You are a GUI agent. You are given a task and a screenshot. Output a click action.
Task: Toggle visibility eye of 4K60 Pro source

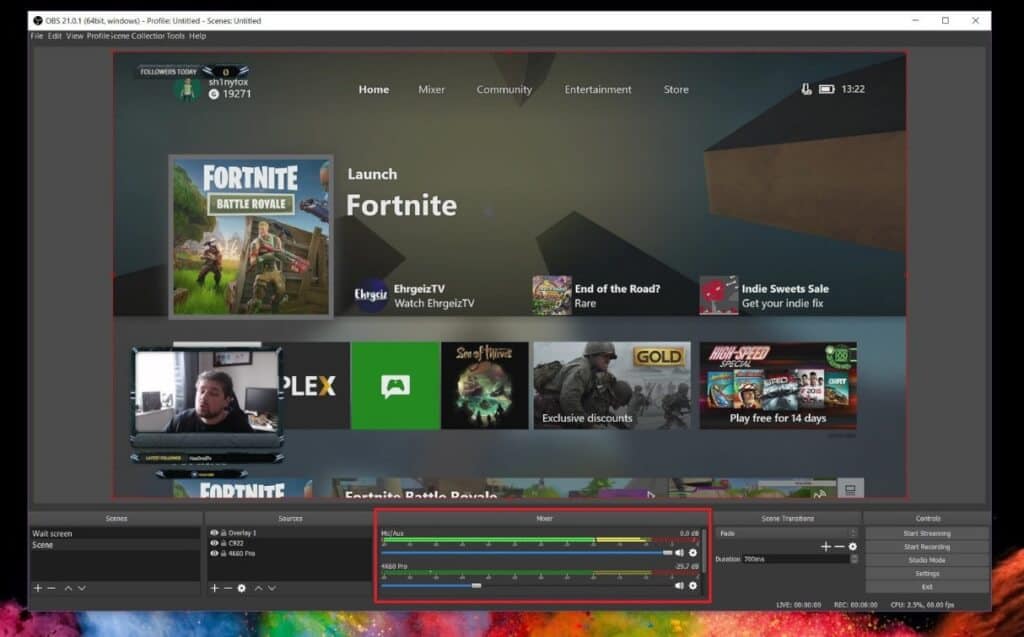pyautogui.click(x=214, y=553)
